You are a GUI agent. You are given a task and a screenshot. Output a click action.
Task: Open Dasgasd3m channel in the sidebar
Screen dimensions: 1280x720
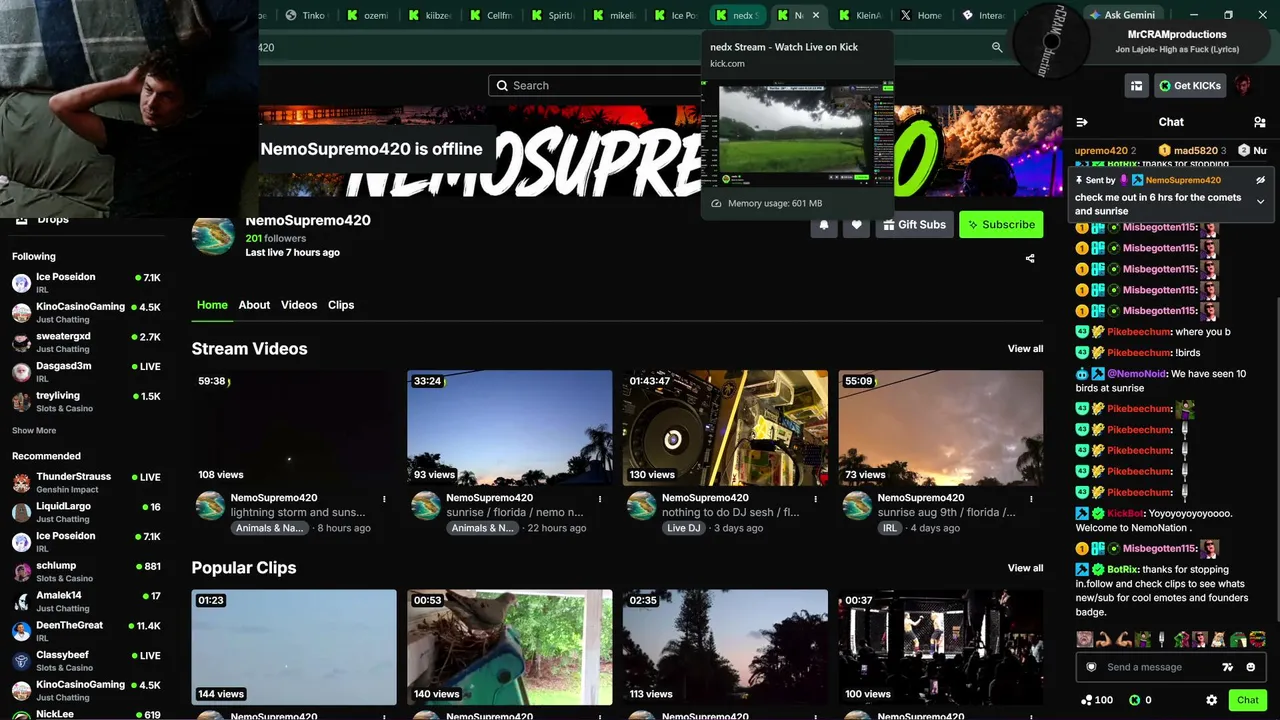(x=86, y=372)
